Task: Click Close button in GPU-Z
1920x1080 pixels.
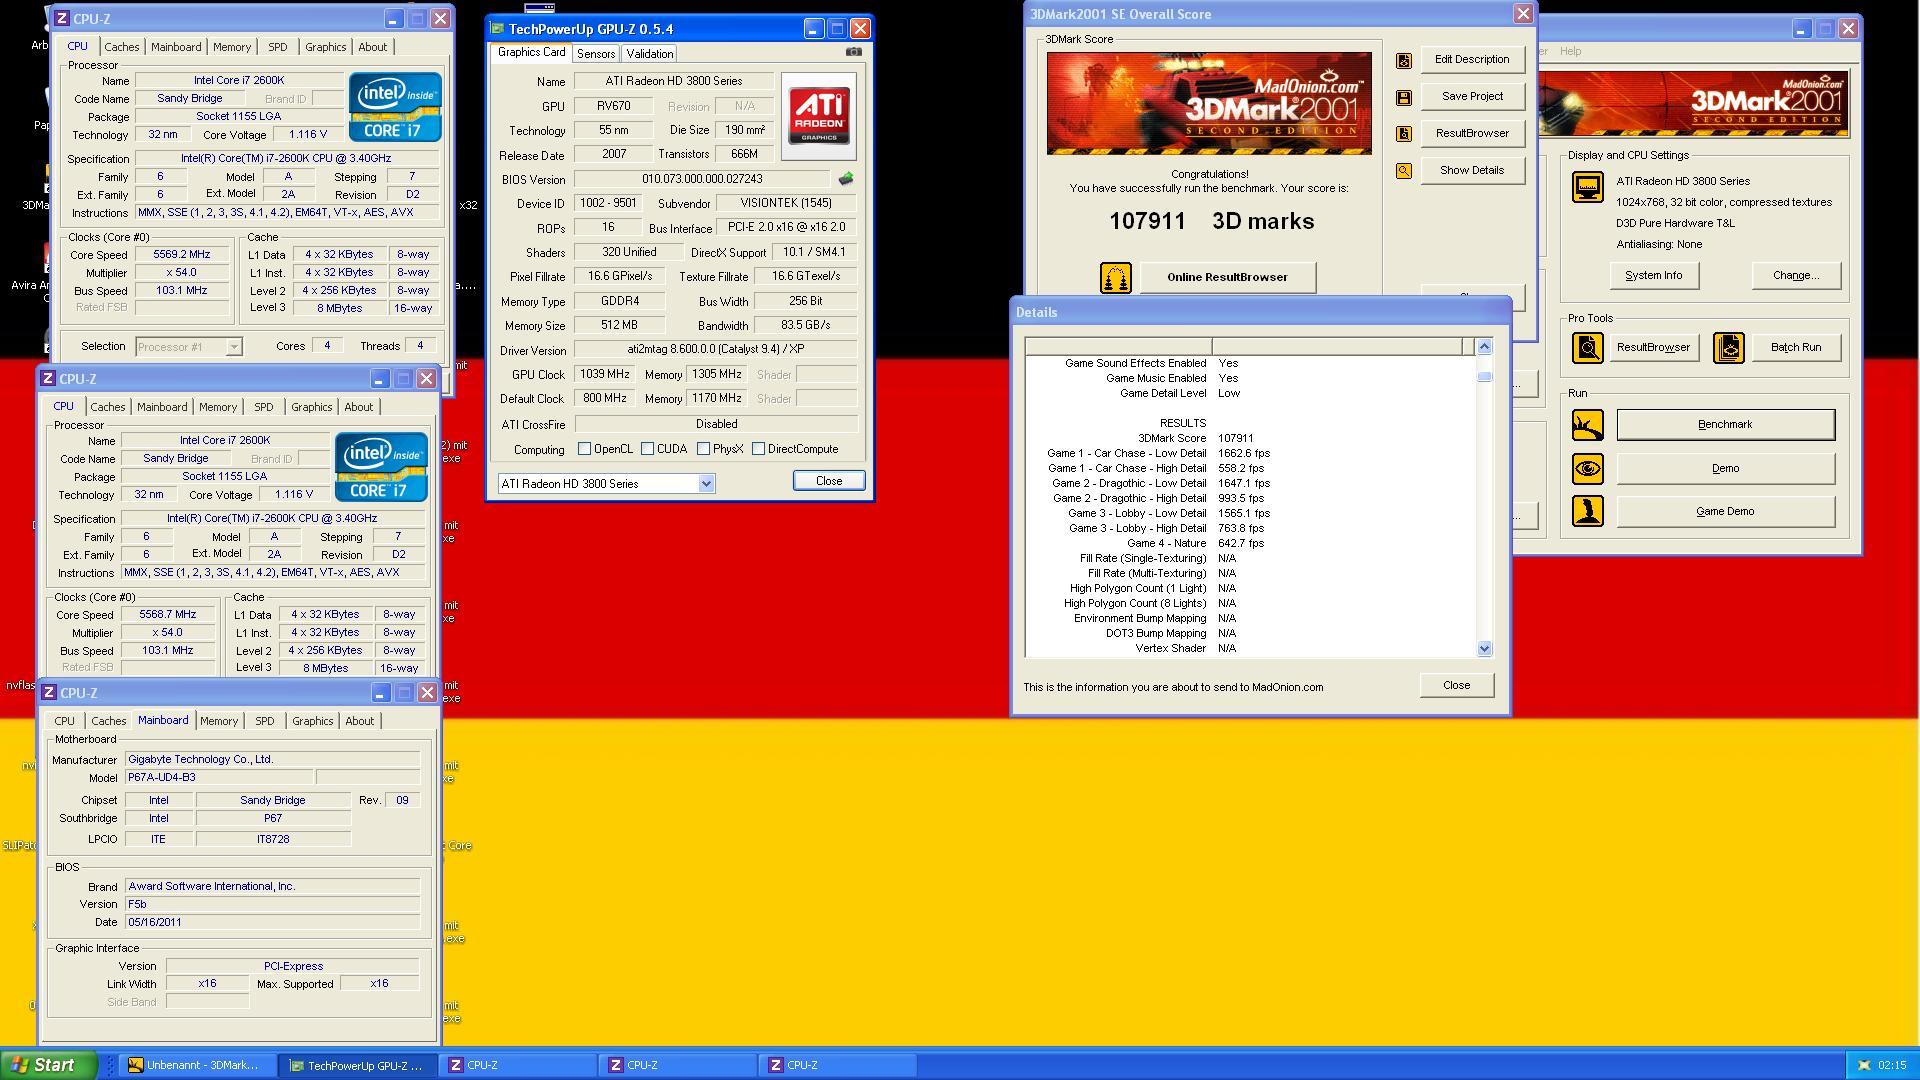Action: pos(829,481)
